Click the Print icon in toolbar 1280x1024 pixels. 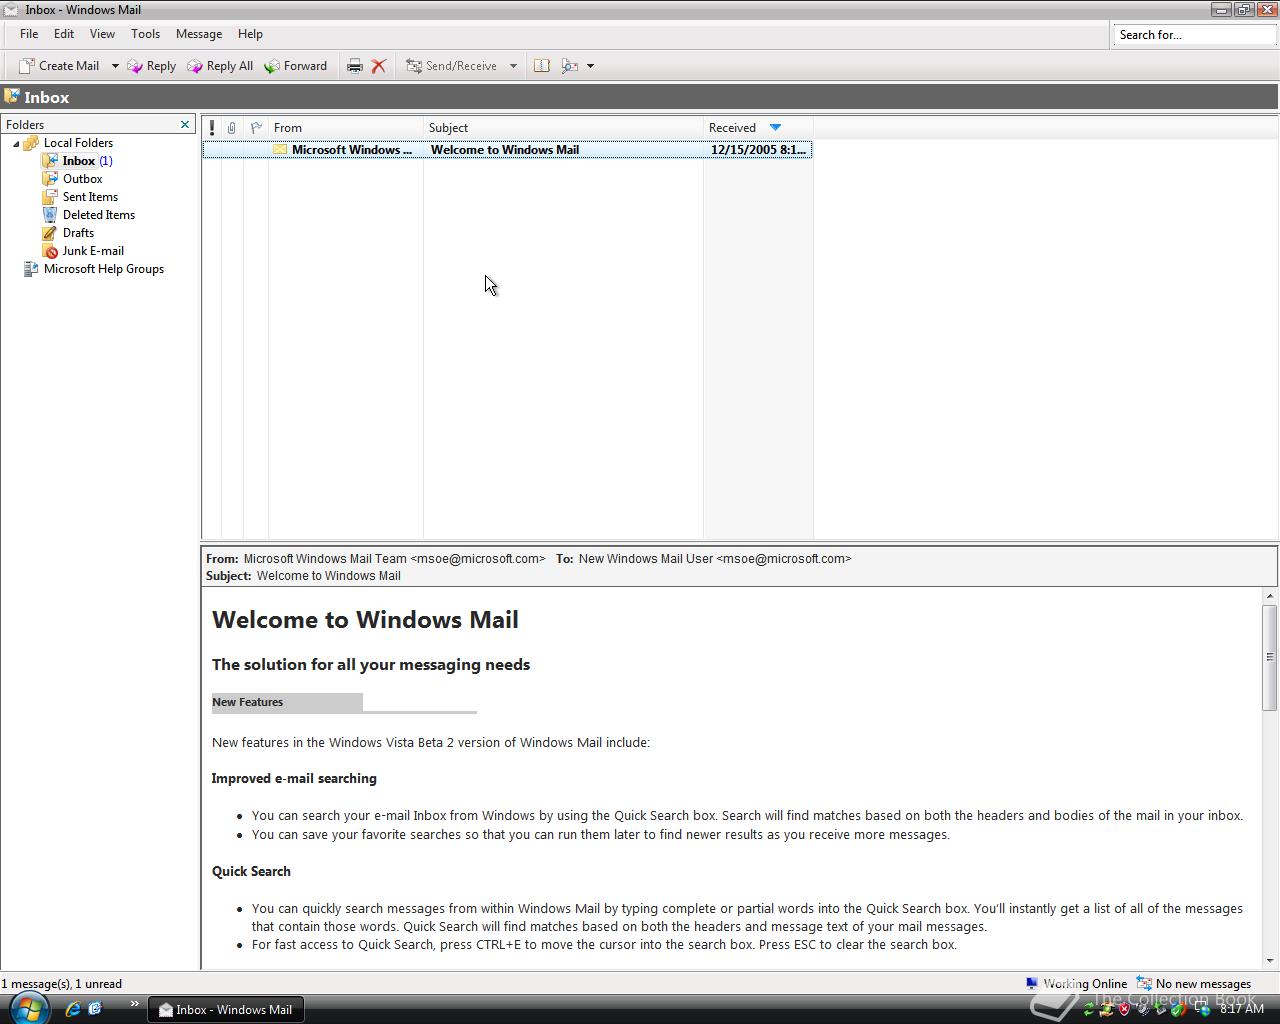354,66
